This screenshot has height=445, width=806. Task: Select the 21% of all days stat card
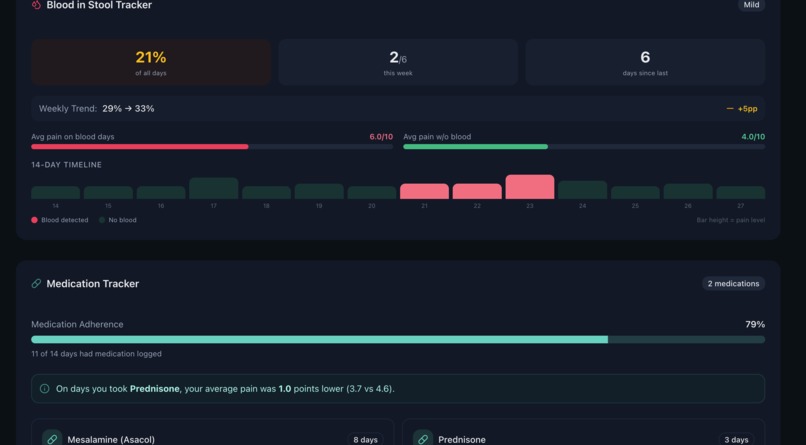(x=151, y=62)
